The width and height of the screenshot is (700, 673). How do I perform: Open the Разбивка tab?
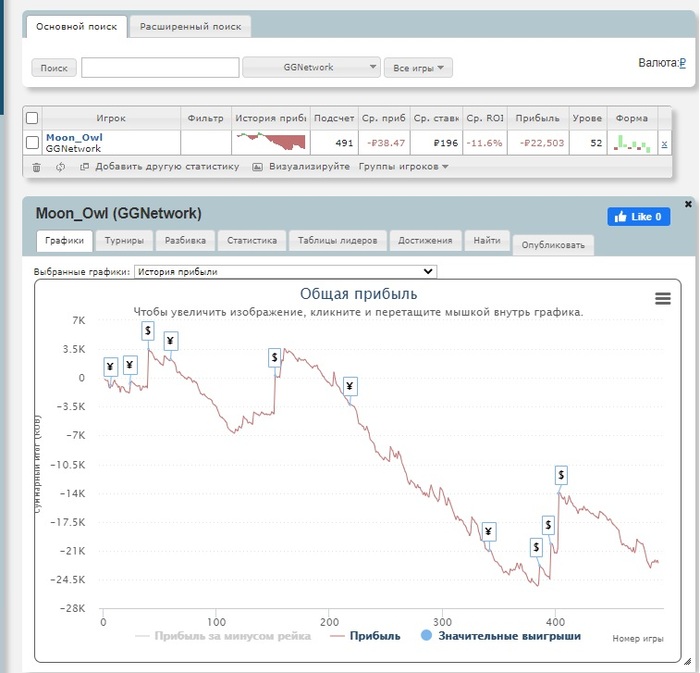(185, 241)
